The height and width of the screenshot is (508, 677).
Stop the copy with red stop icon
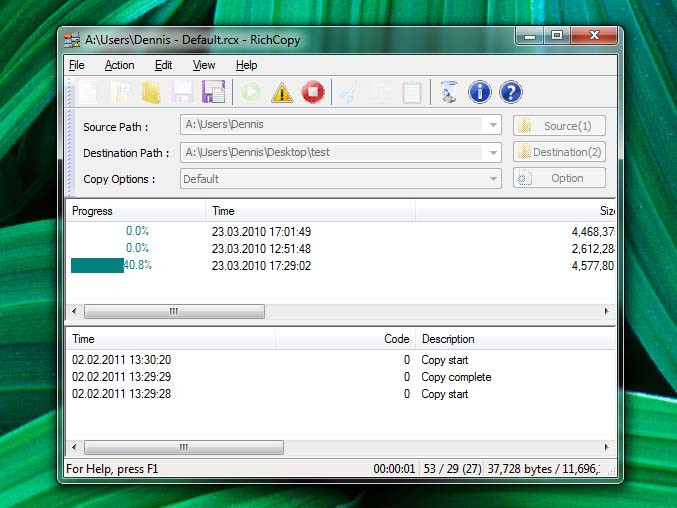(x=313, y=92)
